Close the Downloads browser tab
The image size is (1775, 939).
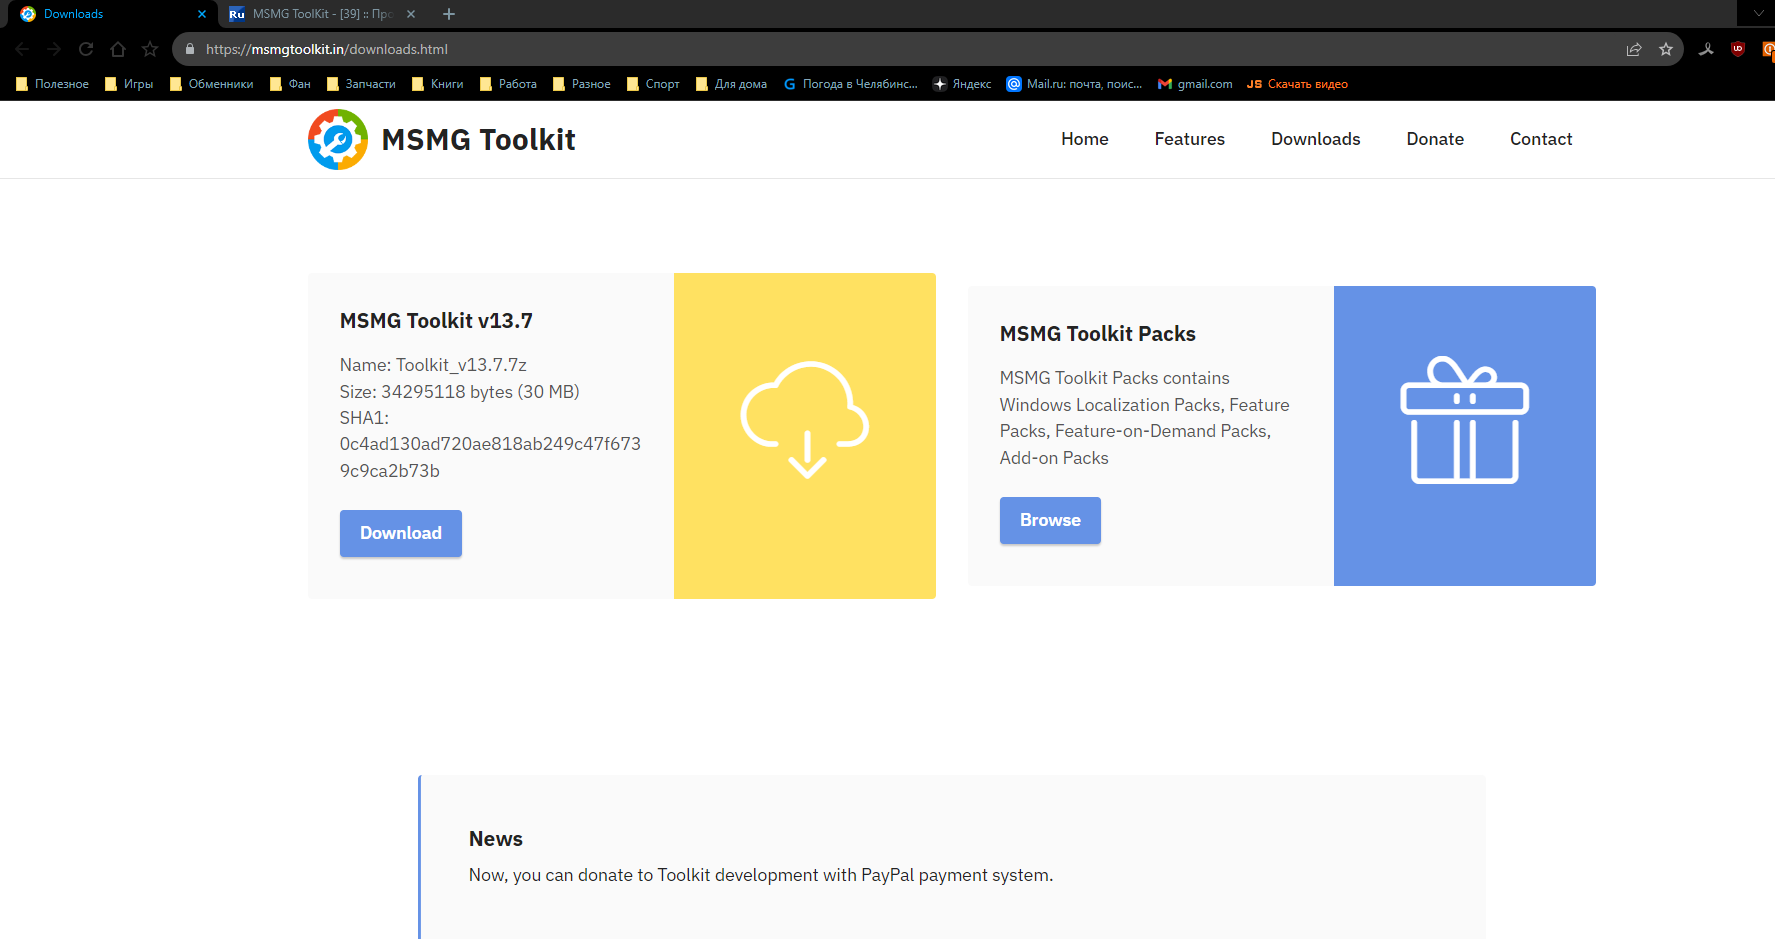[x=202, y=14]
